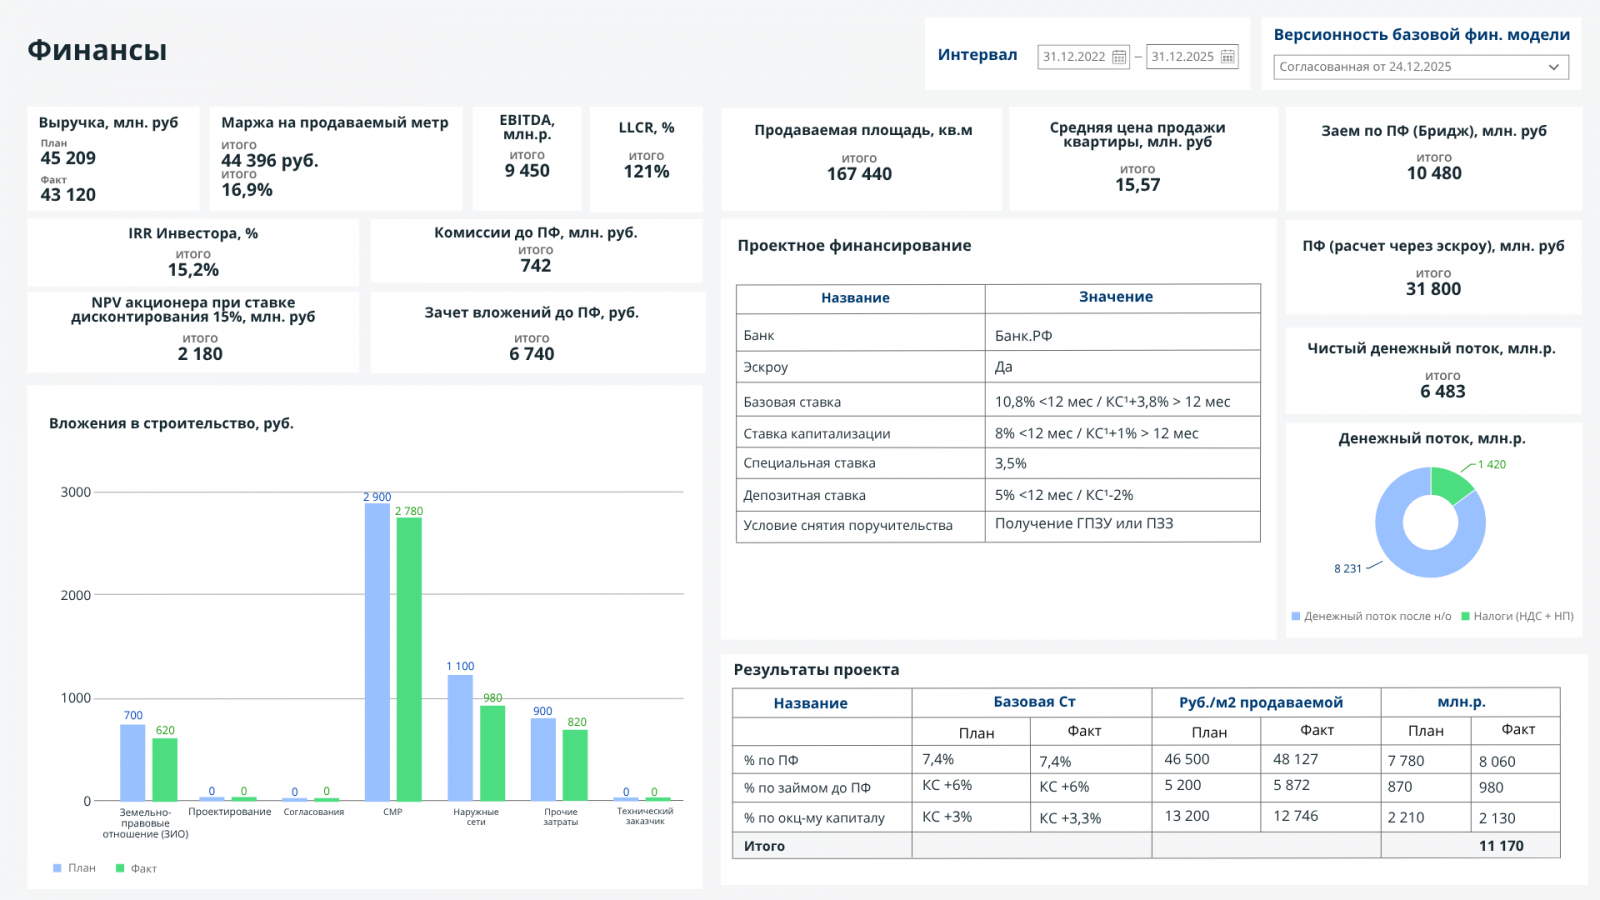
Task: Open calendar icon for end date 31.12.2025
Action: [x=1227, y=57]
